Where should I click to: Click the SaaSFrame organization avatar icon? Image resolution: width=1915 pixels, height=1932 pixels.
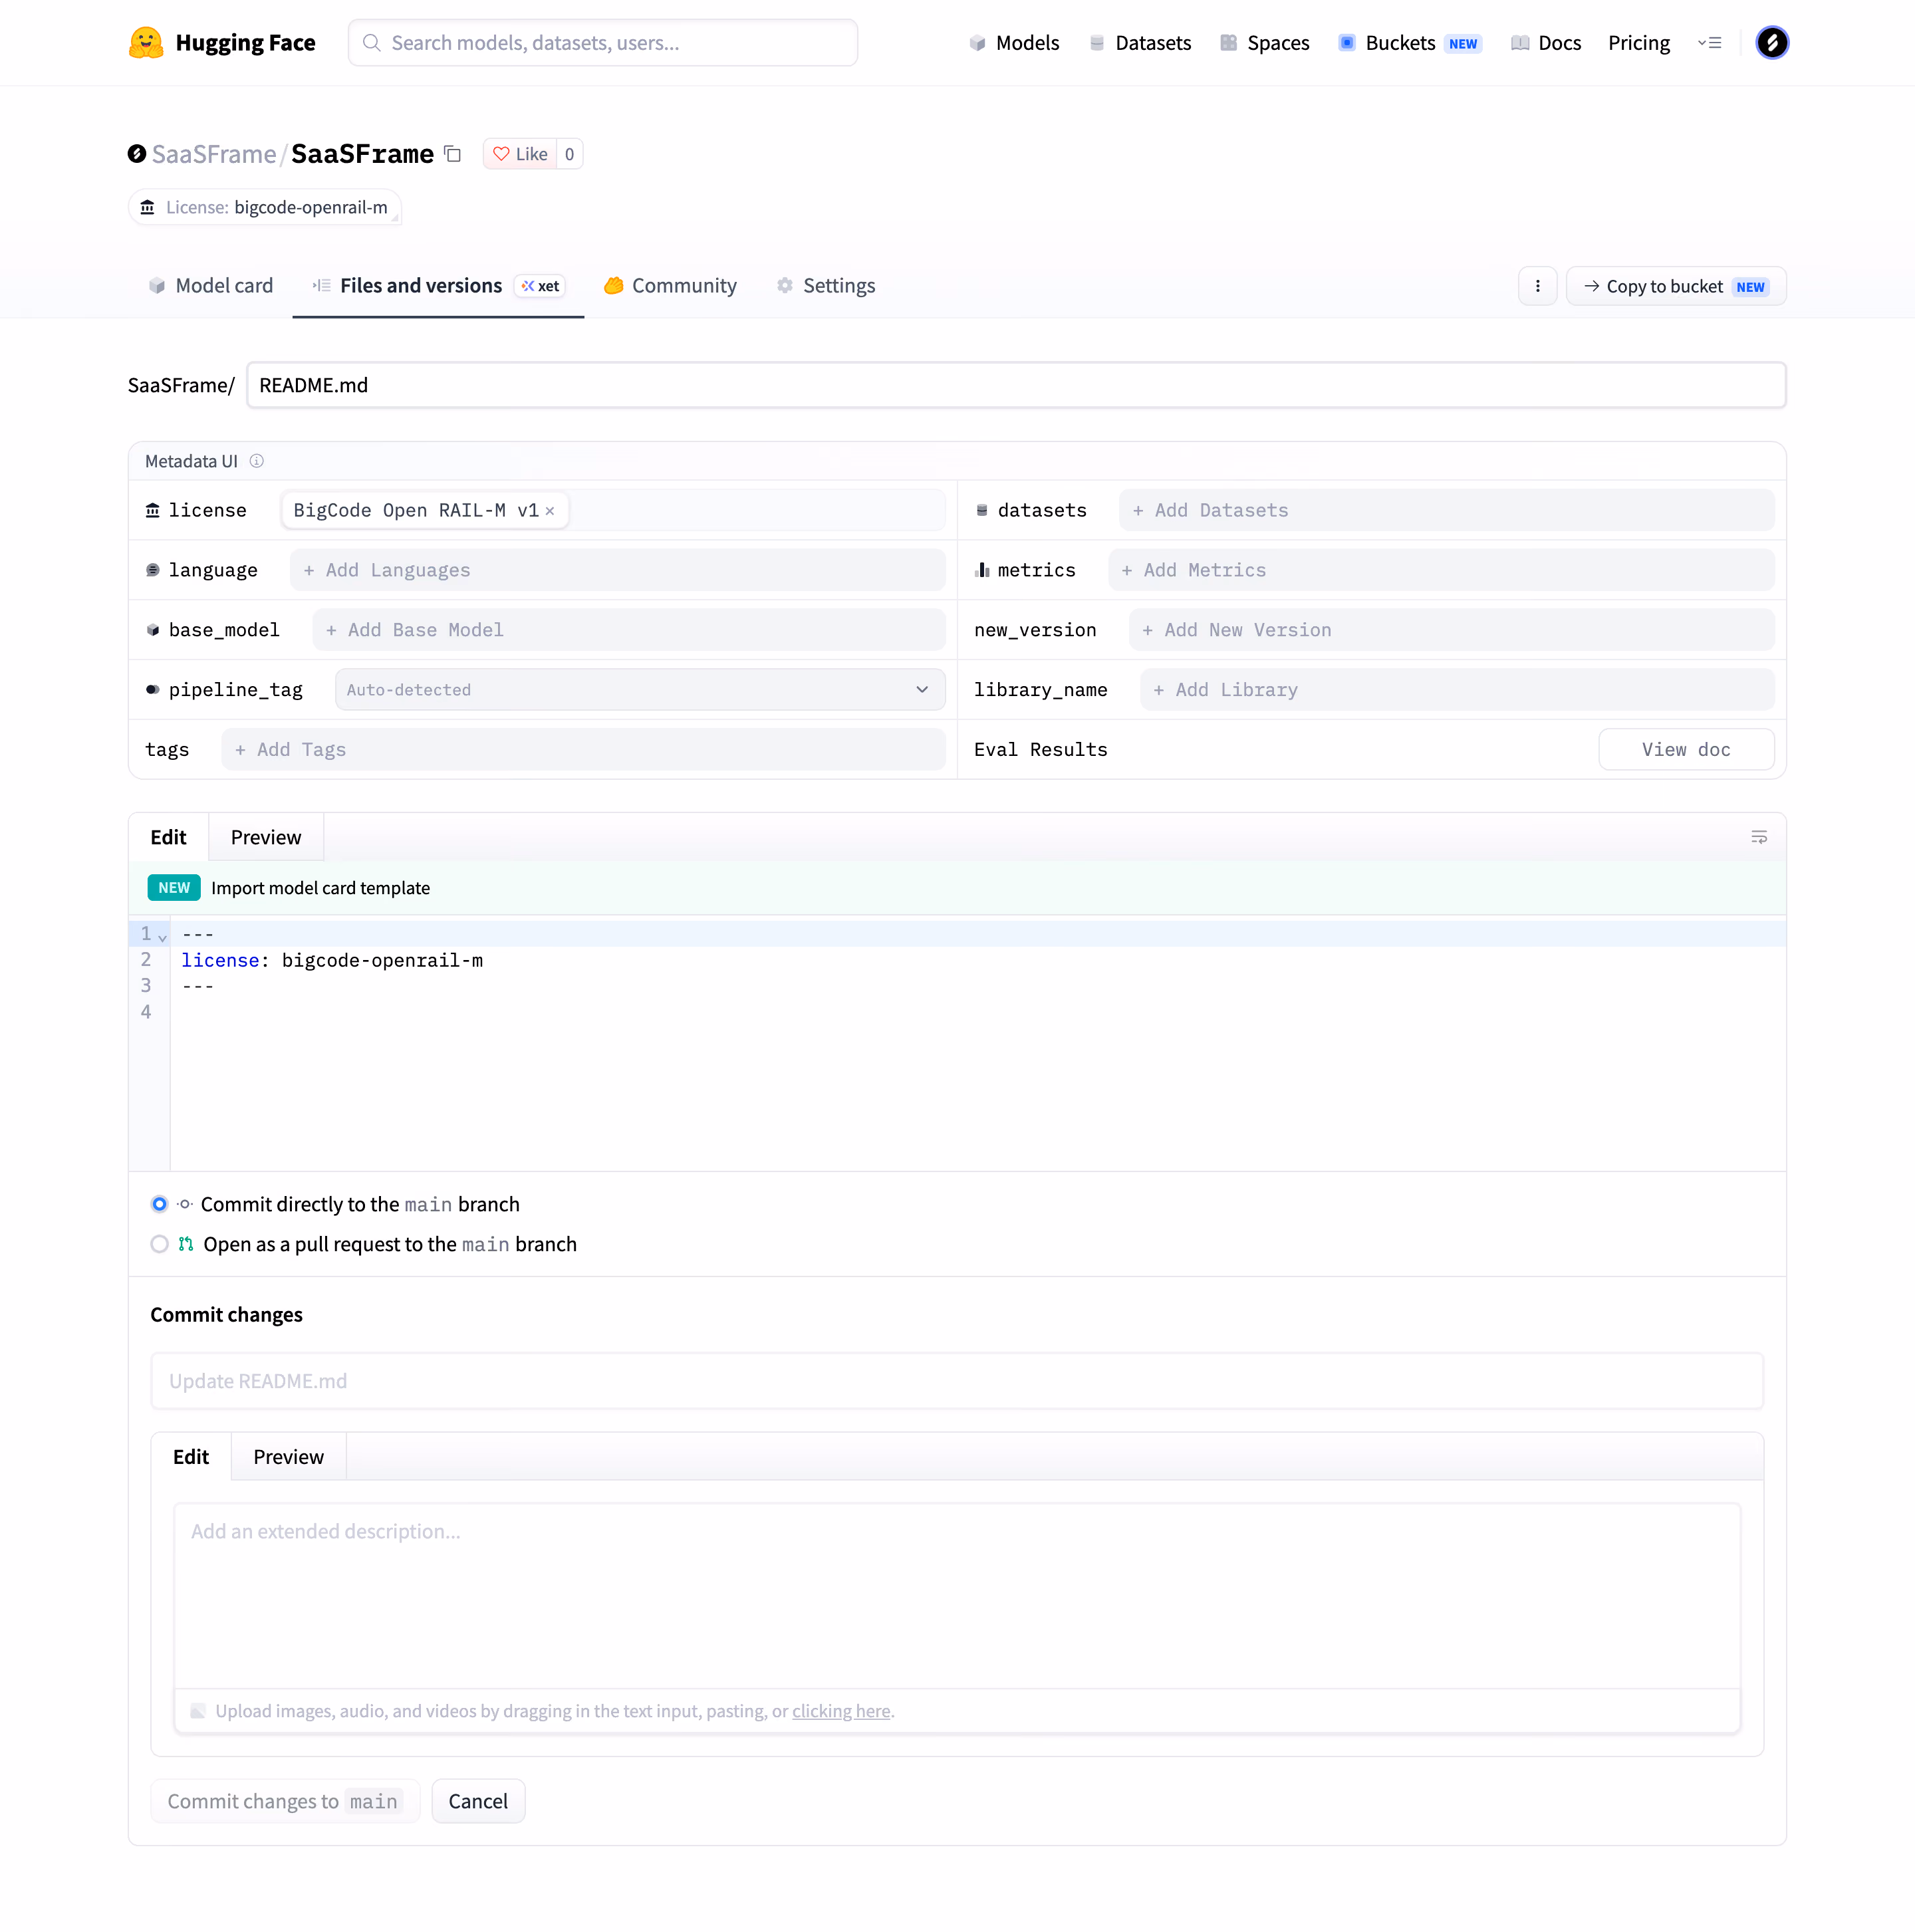pos(137,153)
